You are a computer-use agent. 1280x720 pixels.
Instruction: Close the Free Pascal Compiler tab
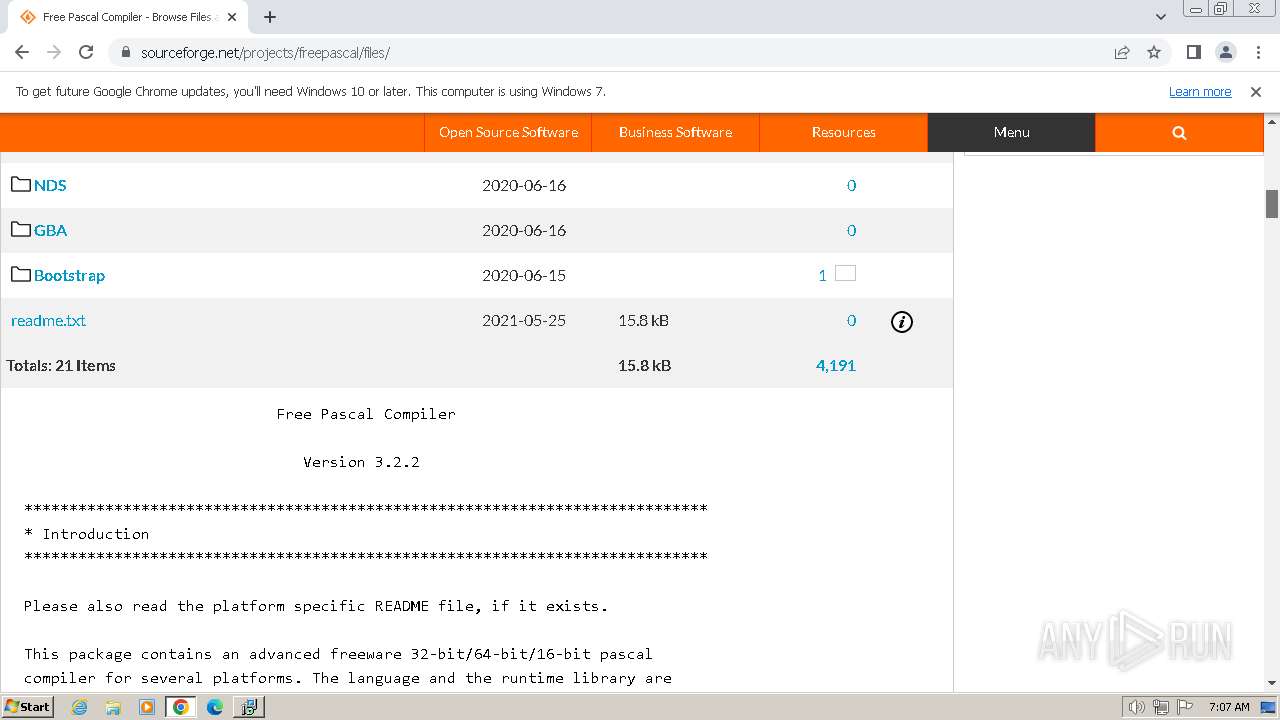coord(232,17)
